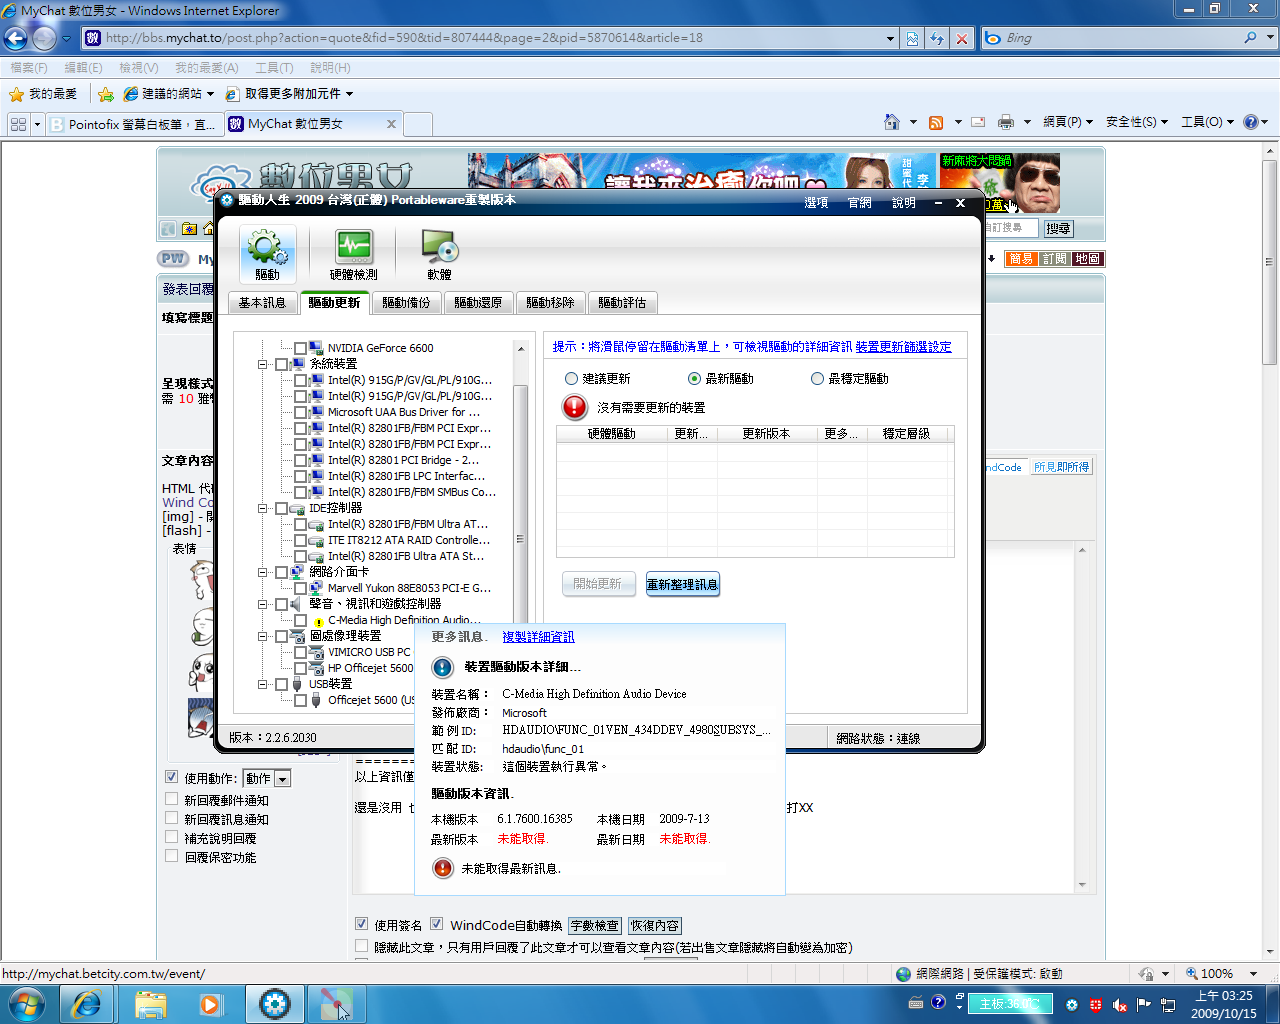Check 新回覆郵件通知 option on the webpage
The width and height of the screenshot is (1280, 1024).
pyautogui.click(x=172, y=799)
